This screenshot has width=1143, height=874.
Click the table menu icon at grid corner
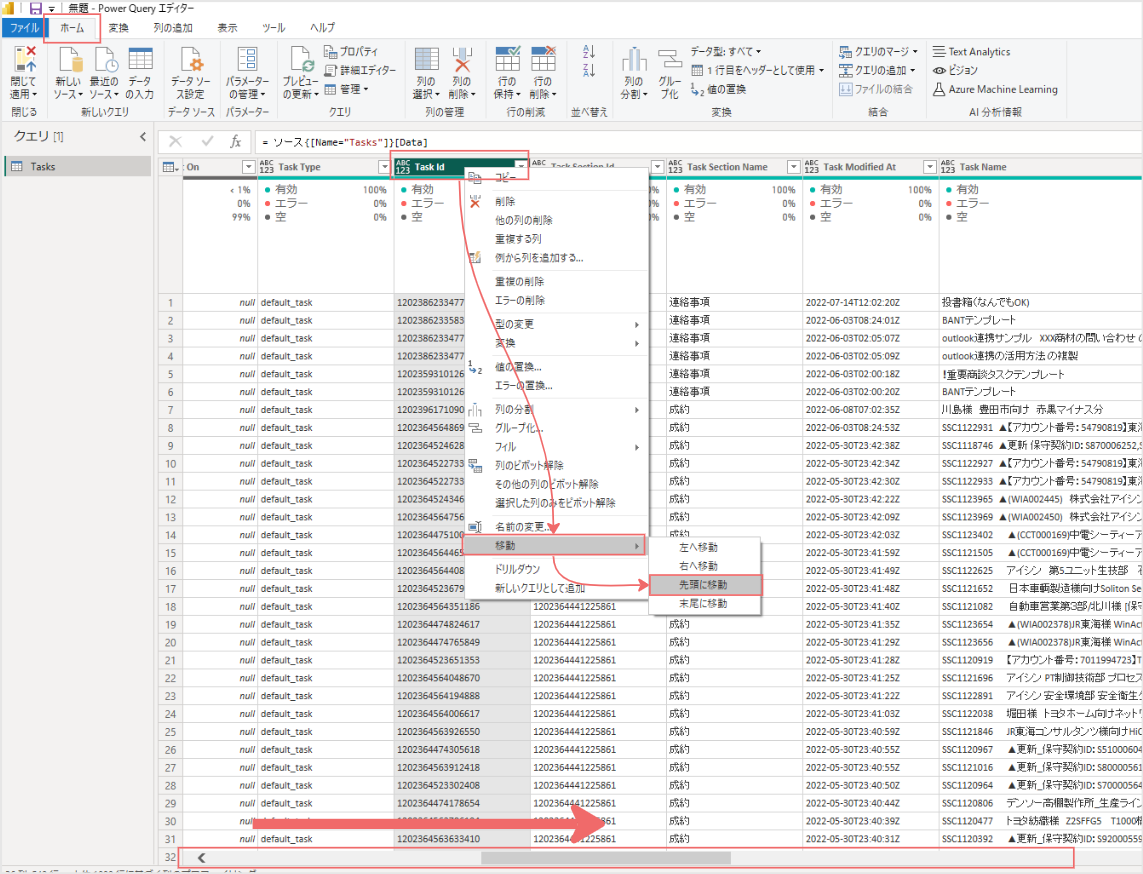pos(171,167)
